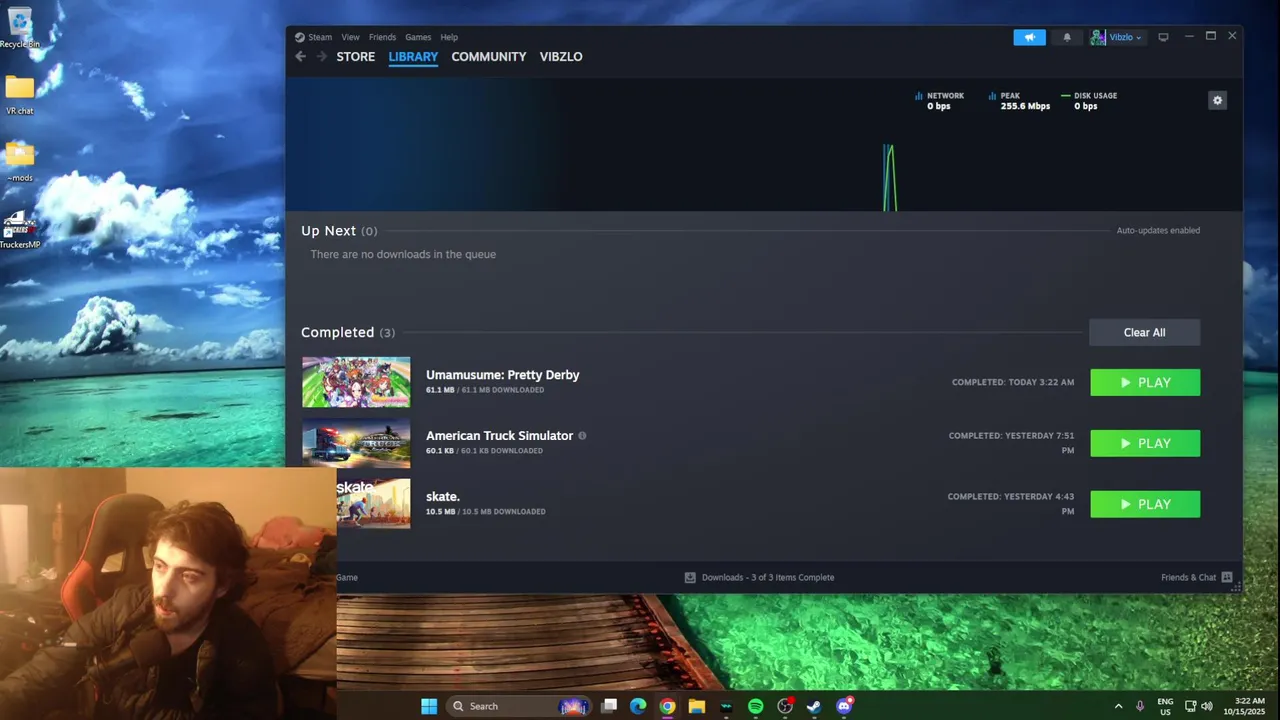The height and width of the screenshot is (720, 1280).
Task: Open the View menu in Steam
Action: [350, 37]
